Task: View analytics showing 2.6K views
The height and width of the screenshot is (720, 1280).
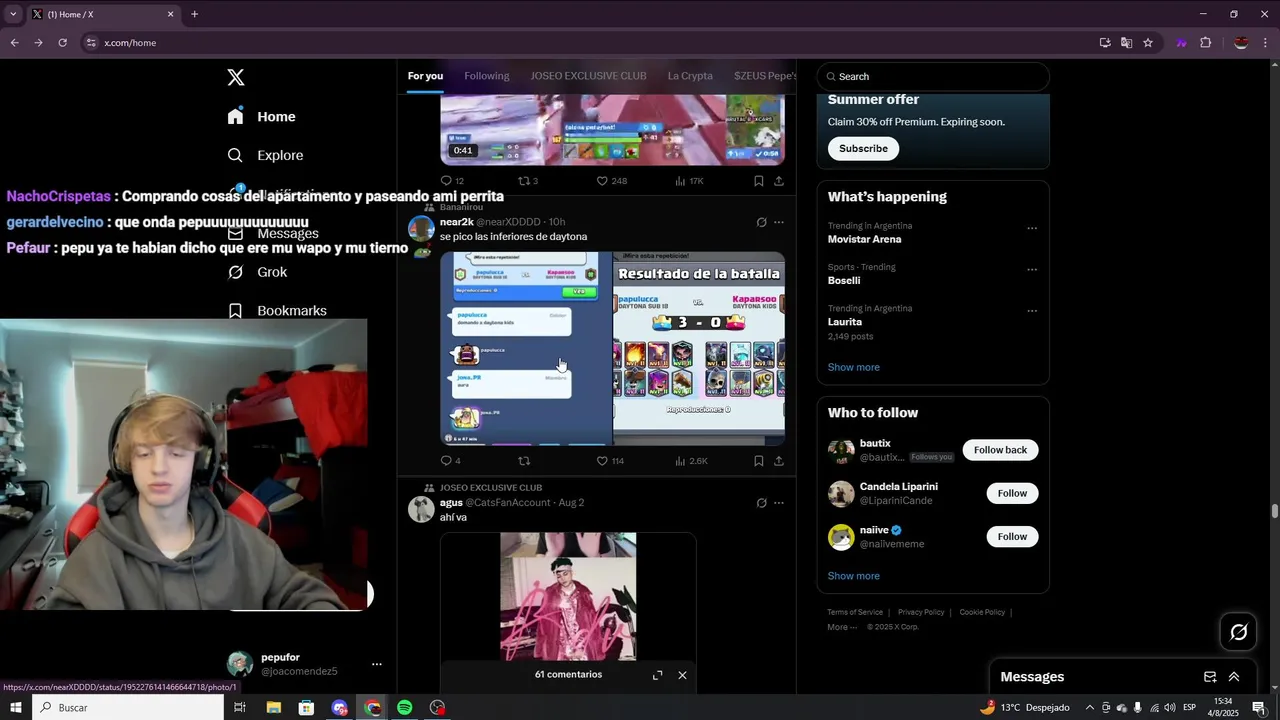Action: click(x=691, y=461)
